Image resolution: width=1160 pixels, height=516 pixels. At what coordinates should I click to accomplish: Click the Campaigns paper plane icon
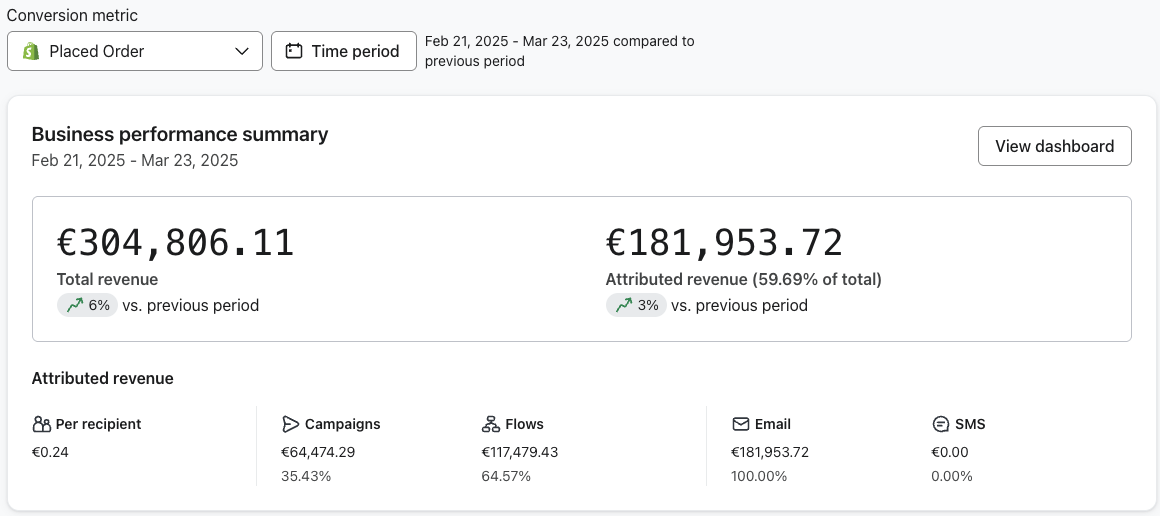pos(290,424)
